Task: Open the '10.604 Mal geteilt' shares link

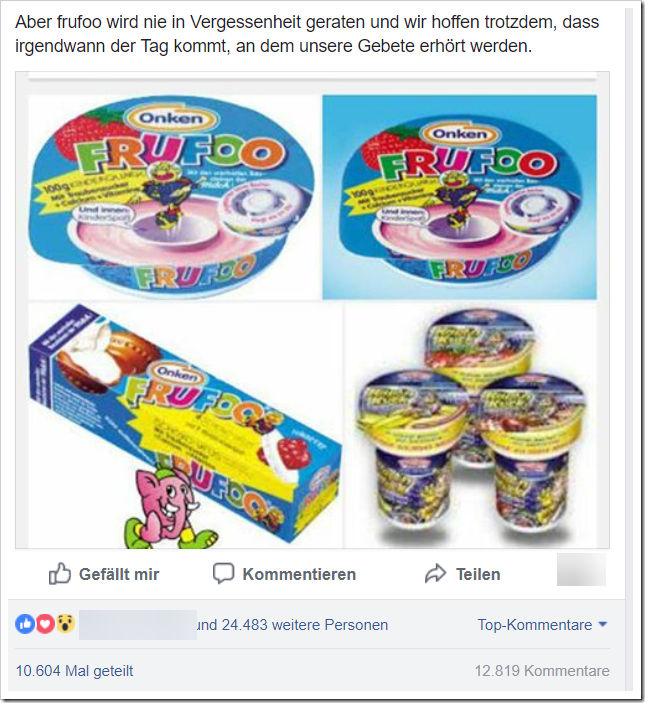Action: pyautogui.click(x=74, y=671)
